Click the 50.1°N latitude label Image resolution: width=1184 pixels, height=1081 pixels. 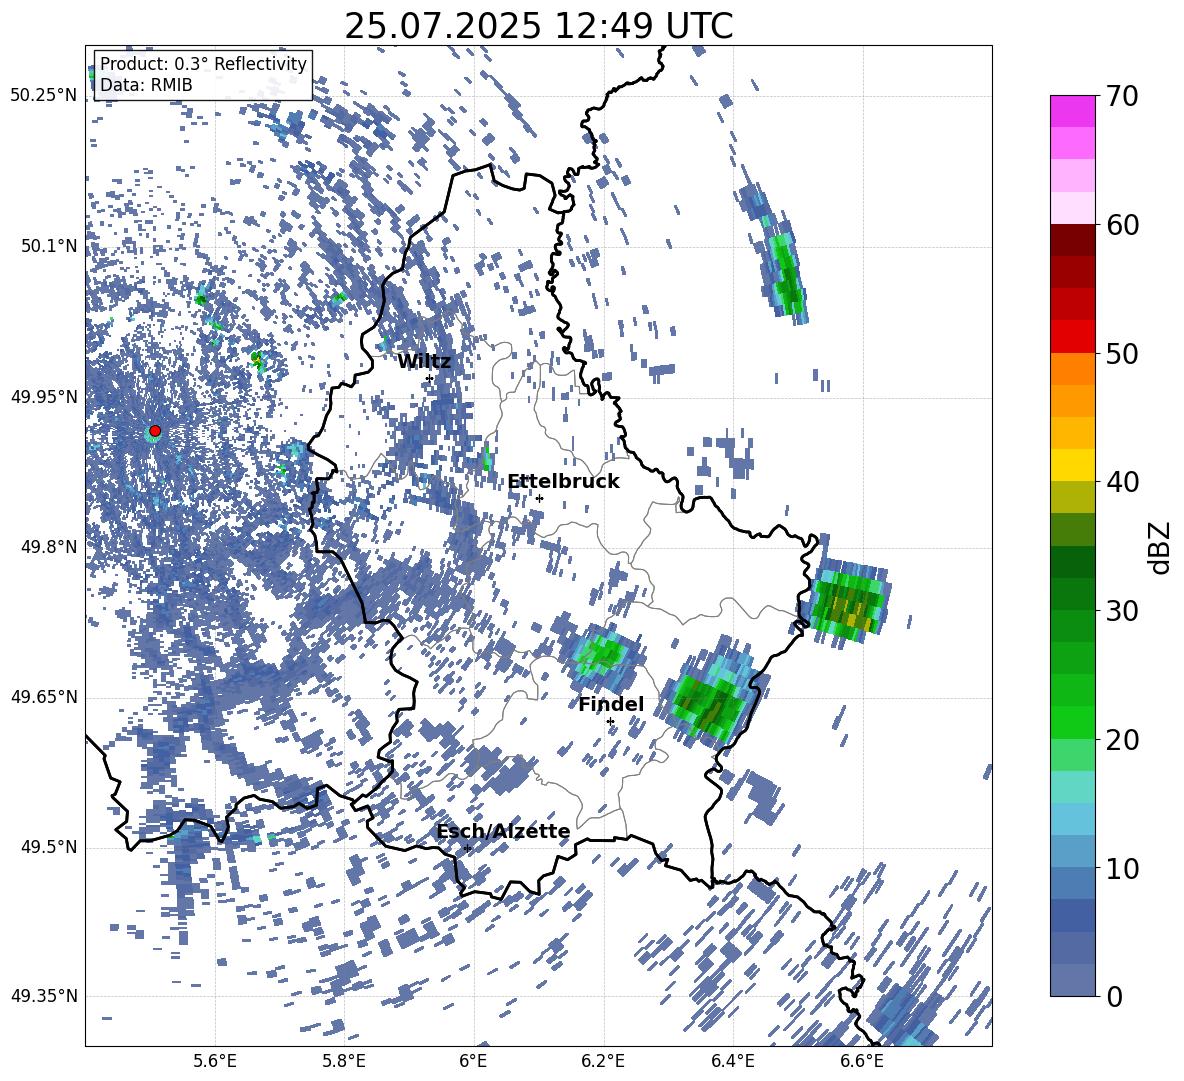point(48,246)
